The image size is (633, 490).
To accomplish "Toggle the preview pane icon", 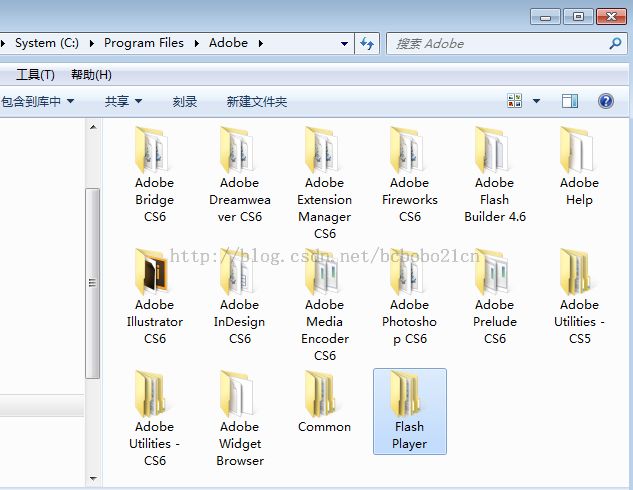I will pyautogui.click(x=570, y=101).
